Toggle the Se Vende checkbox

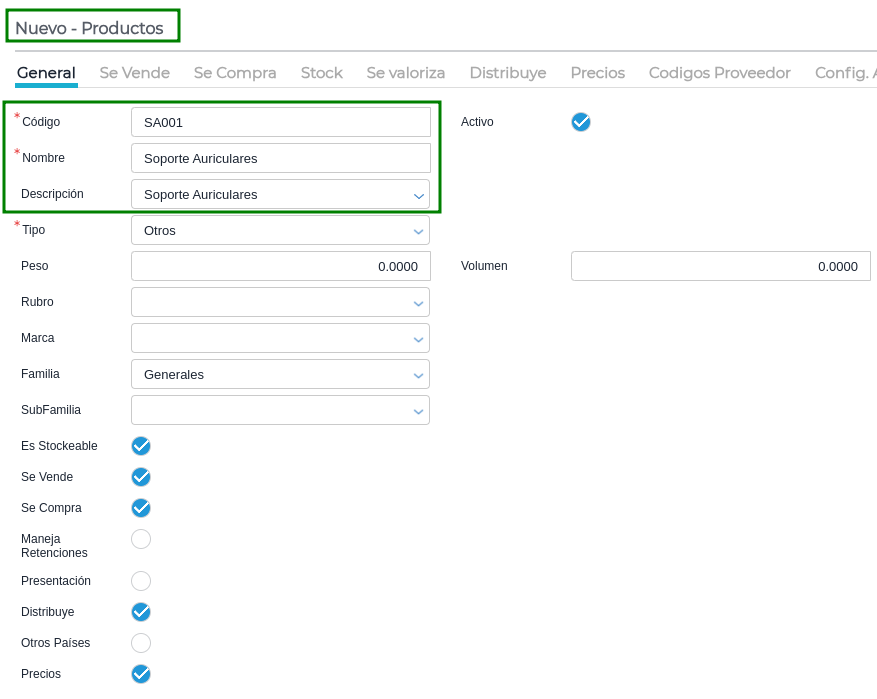click(141, 477)
